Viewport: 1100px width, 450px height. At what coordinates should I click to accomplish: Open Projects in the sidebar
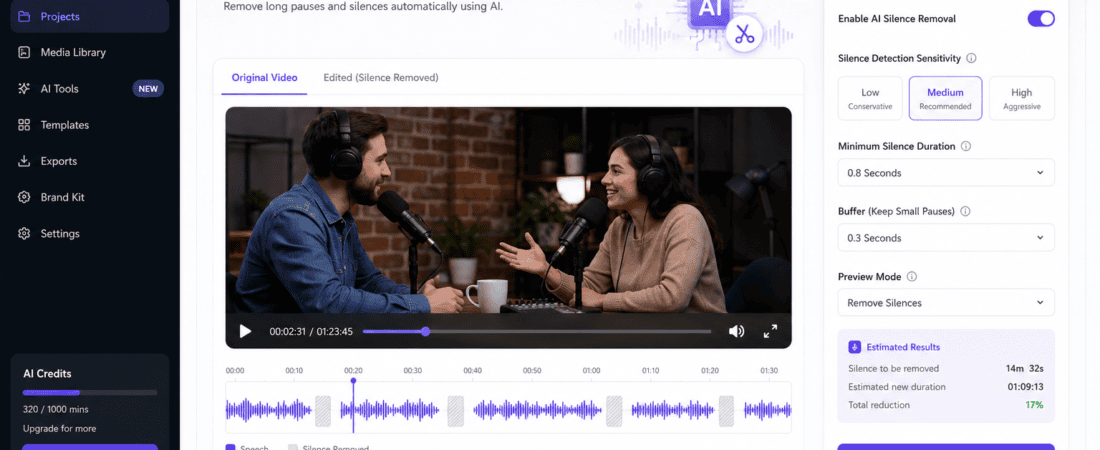pyautogui.click(x=90, y=16)
